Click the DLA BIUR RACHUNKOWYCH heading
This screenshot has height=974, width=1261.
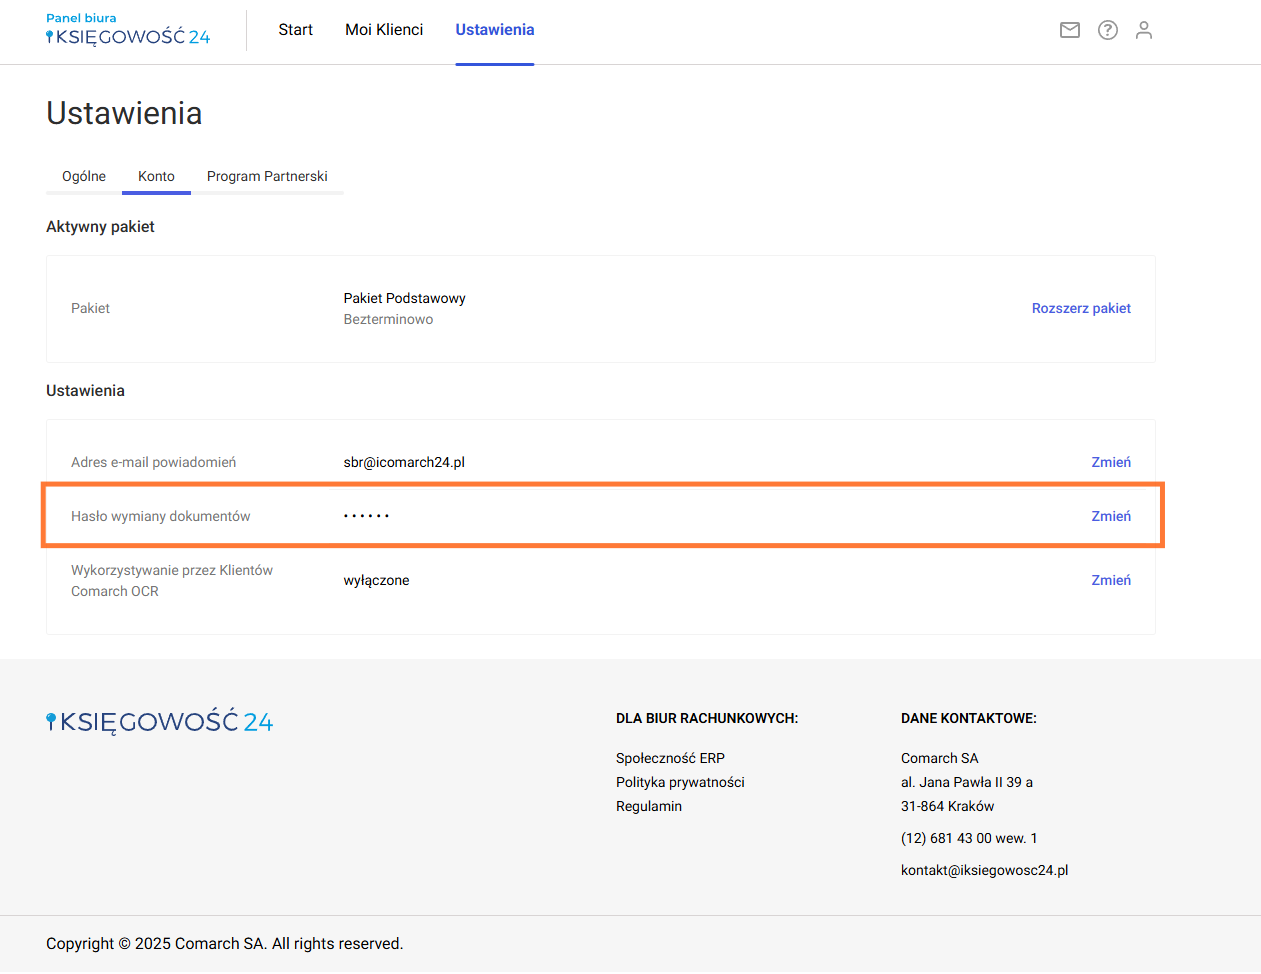pyautogui.click(x=707, y=718)
